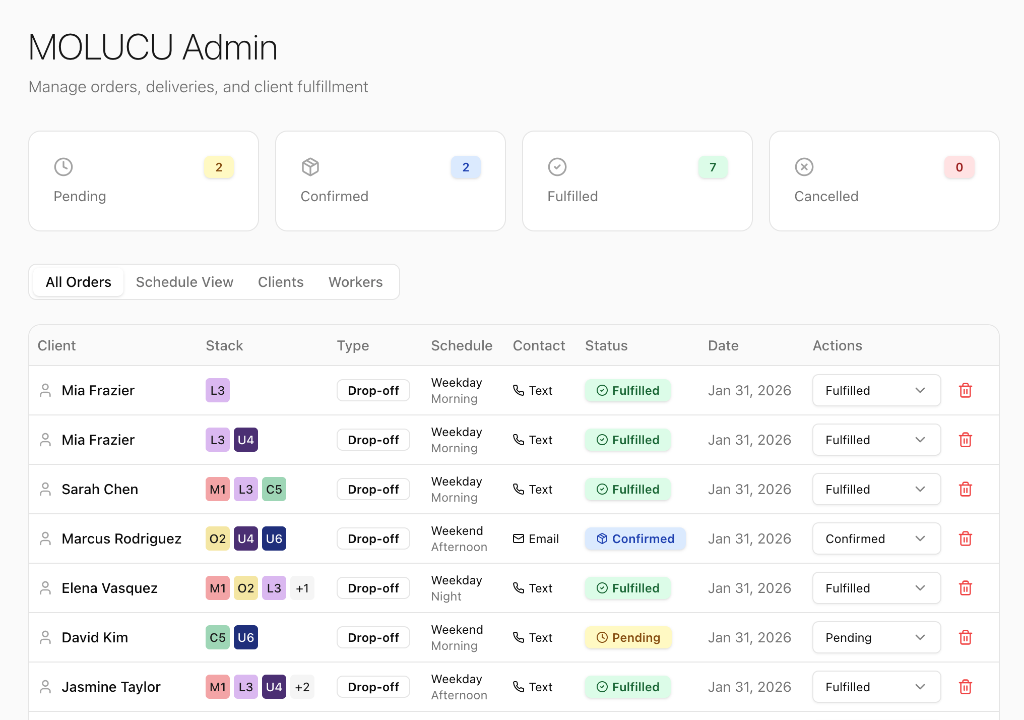Click the person icon beside Jasmine Taylor

click(45, 687)
